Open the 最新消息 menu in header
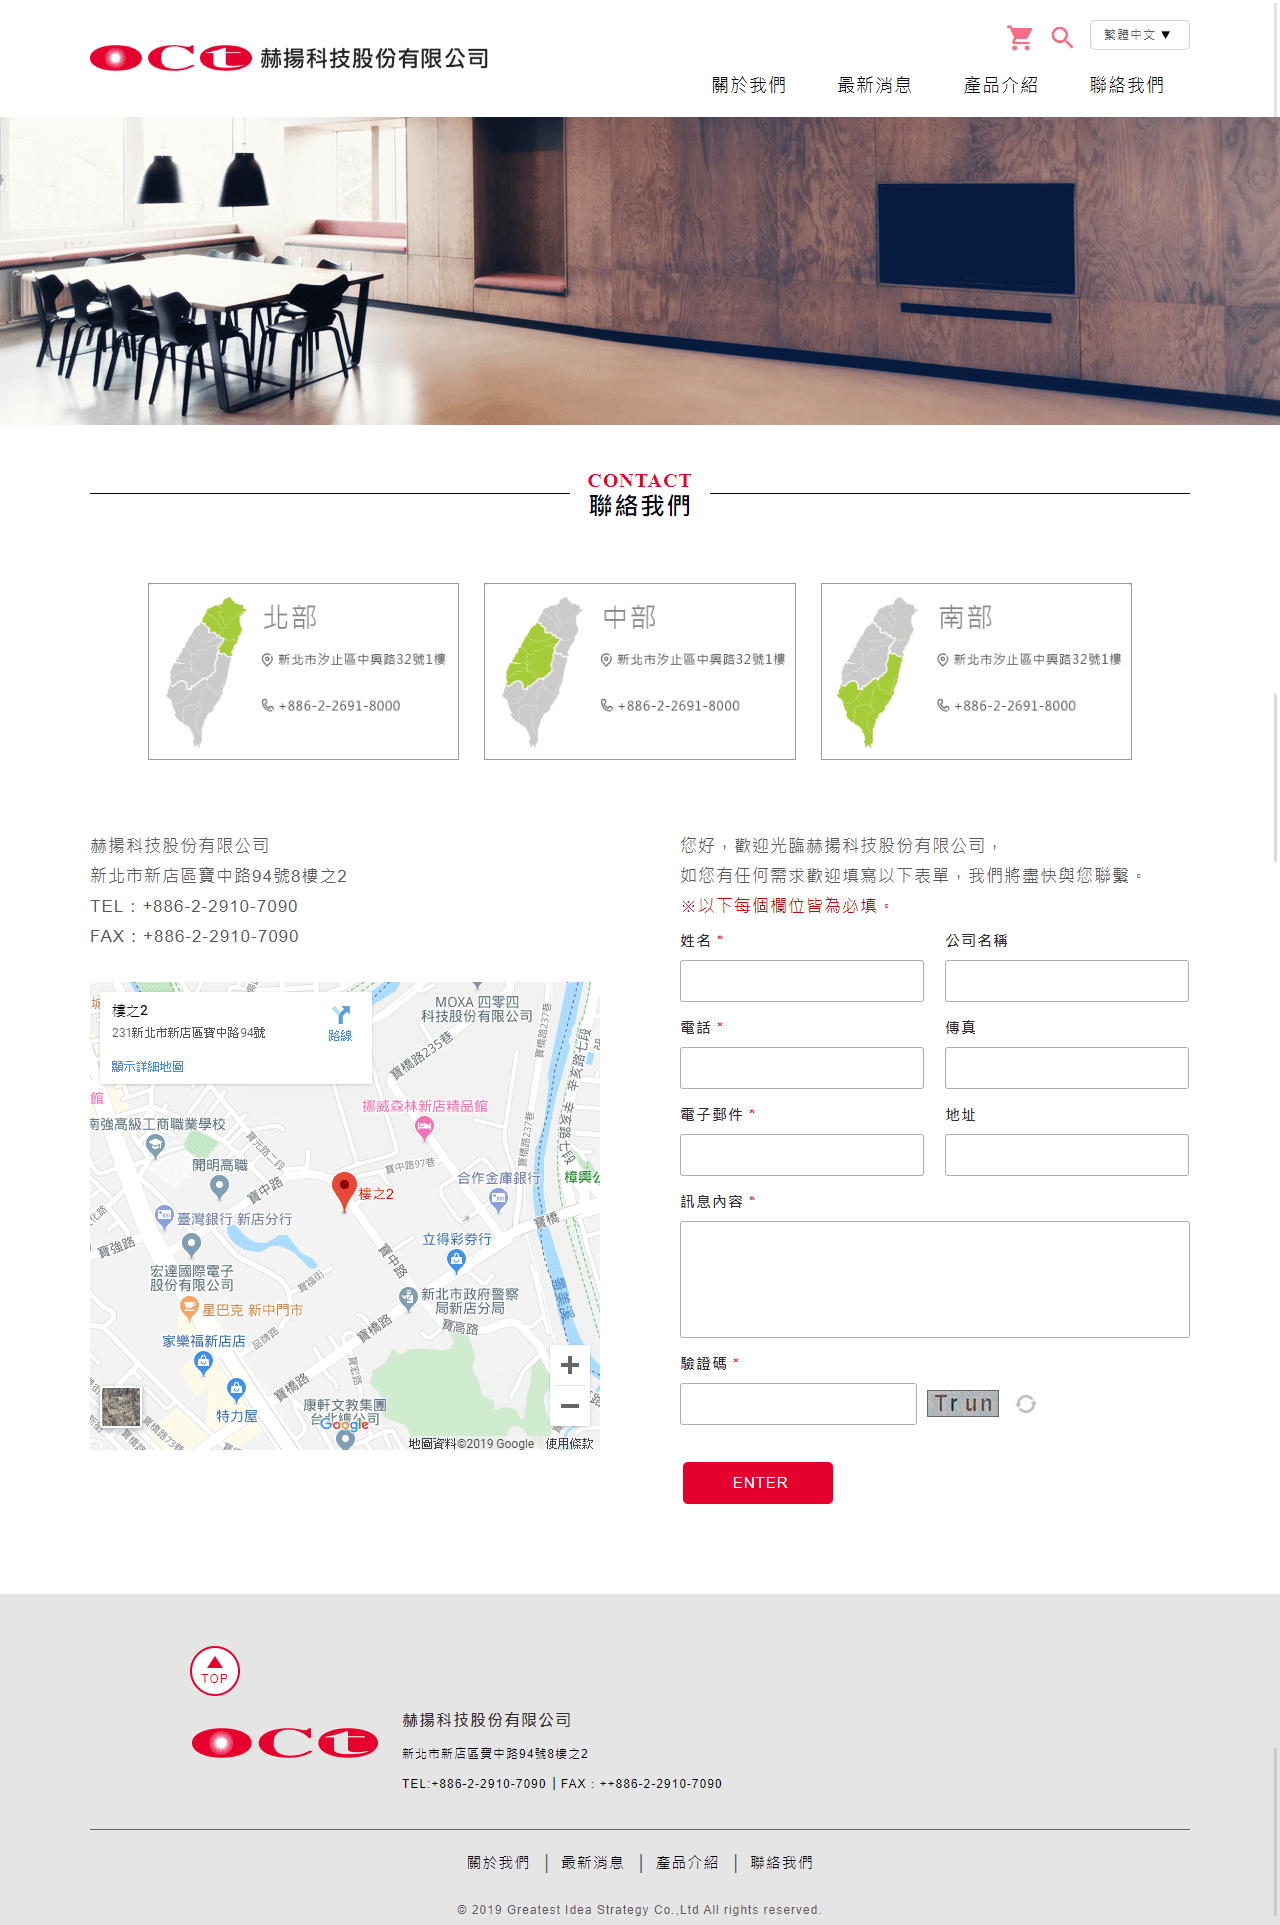 pyautogui.click(x=875, y=85)
